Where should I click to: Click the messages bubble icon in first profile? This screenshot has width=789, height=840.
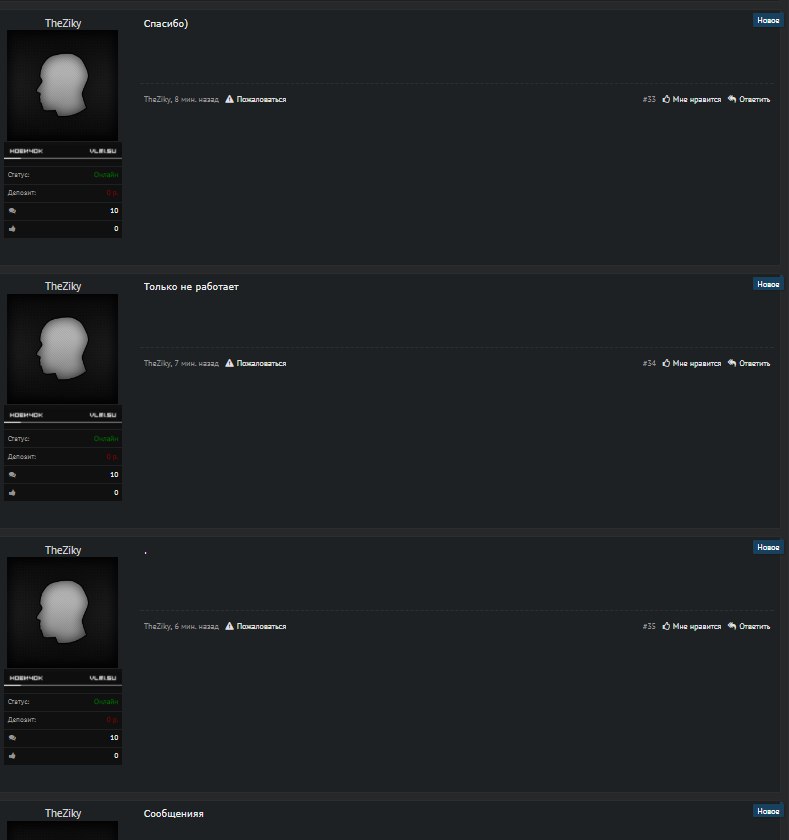click(12, 211)
